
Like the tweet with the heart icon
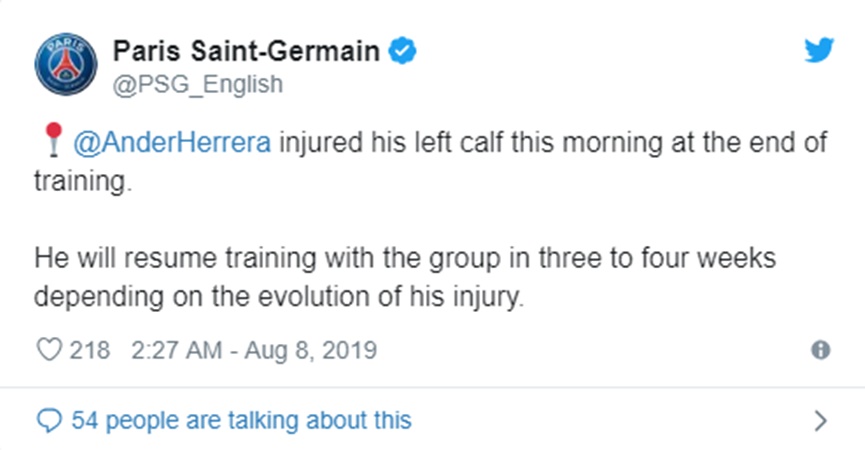click(48, 350)
